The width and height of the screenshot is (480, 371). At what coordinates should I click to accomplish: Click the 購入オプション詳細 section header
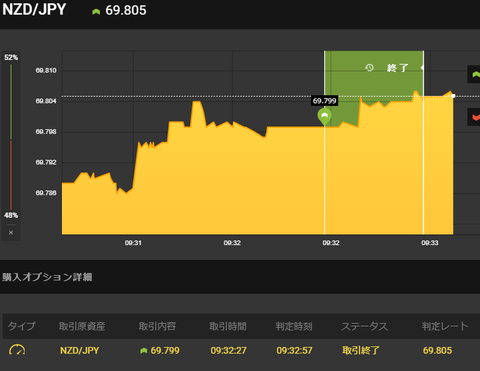(x=47, y=277)
